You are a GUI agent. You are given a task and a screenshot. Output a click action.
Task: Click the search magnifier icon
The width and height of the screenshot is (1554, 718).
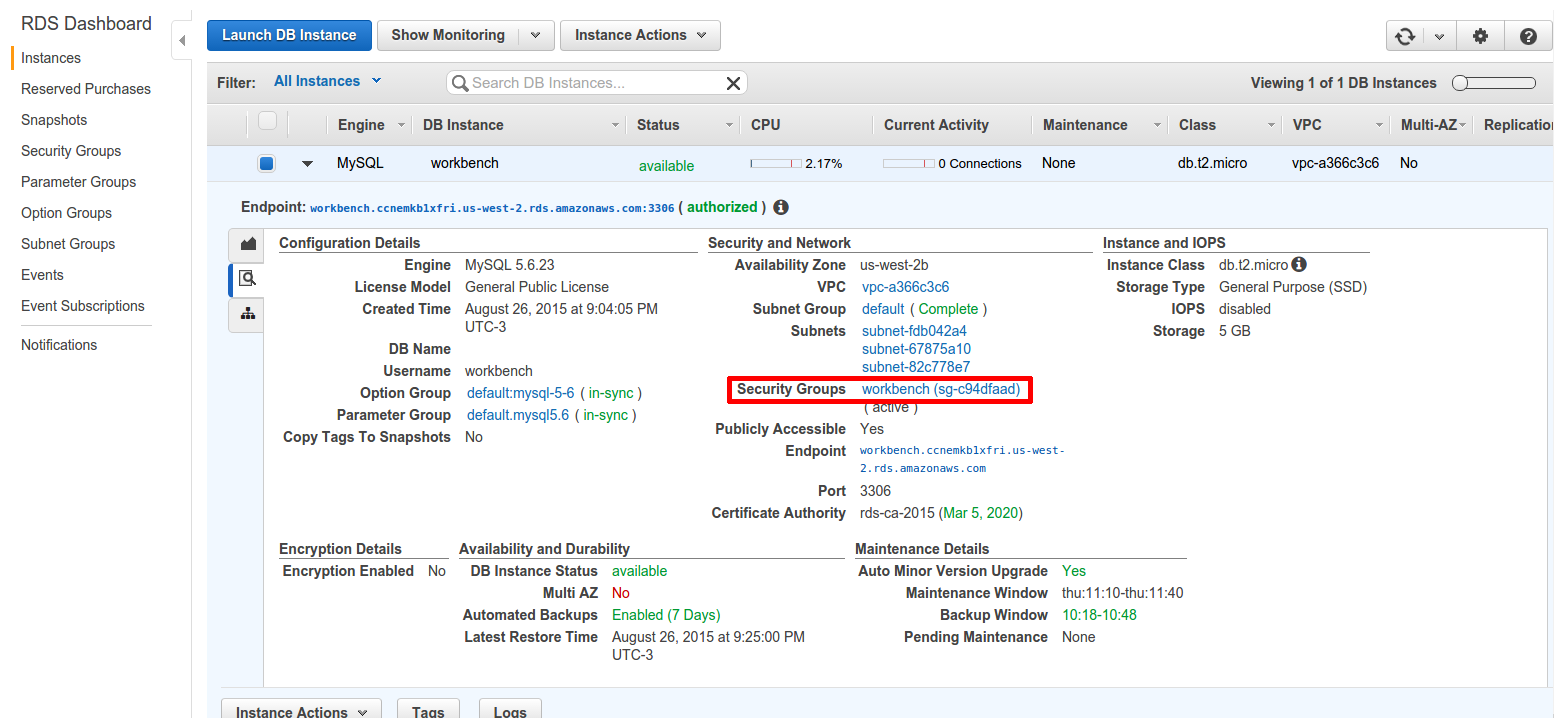tap(460, 83)
